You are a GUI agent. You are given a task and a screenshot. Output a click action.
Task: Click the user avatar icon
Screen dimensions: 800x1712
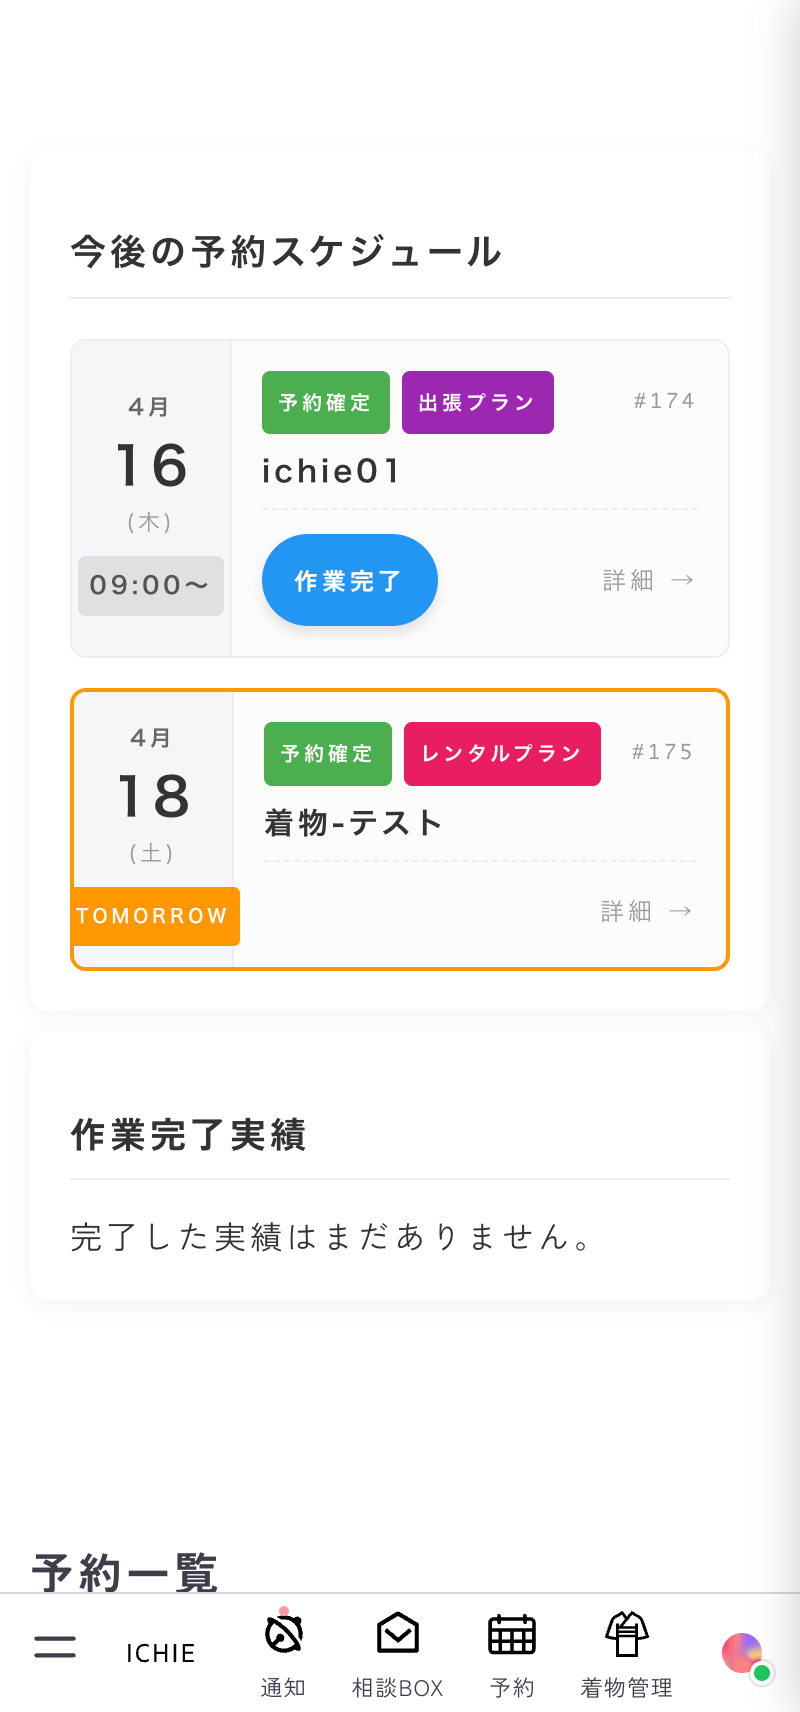[744, 1654]
